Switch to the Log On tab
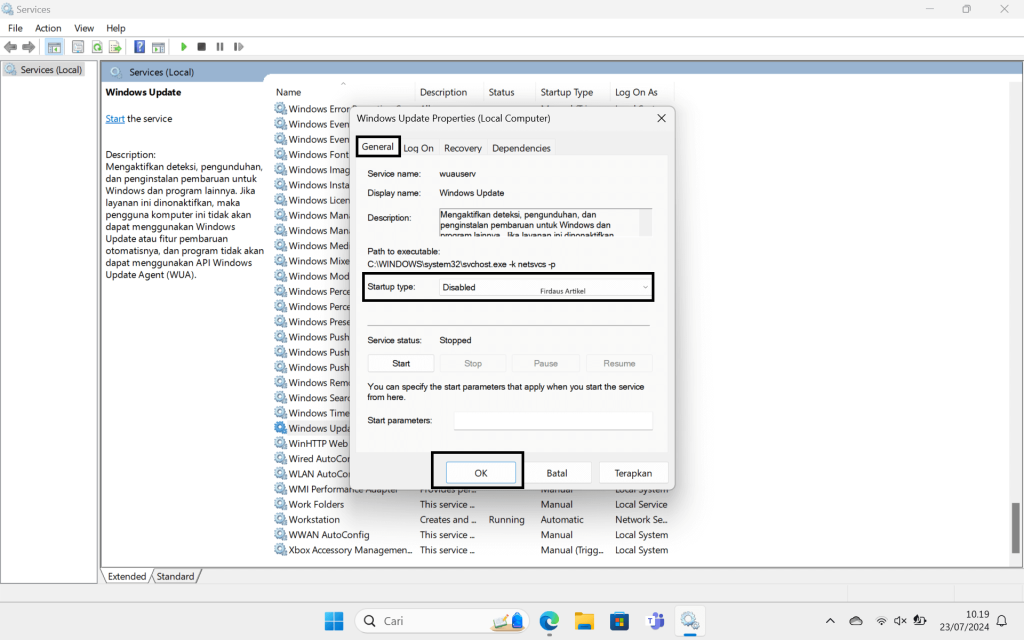The width and height of the screenshot is (1024, 640). coord(418,148)
